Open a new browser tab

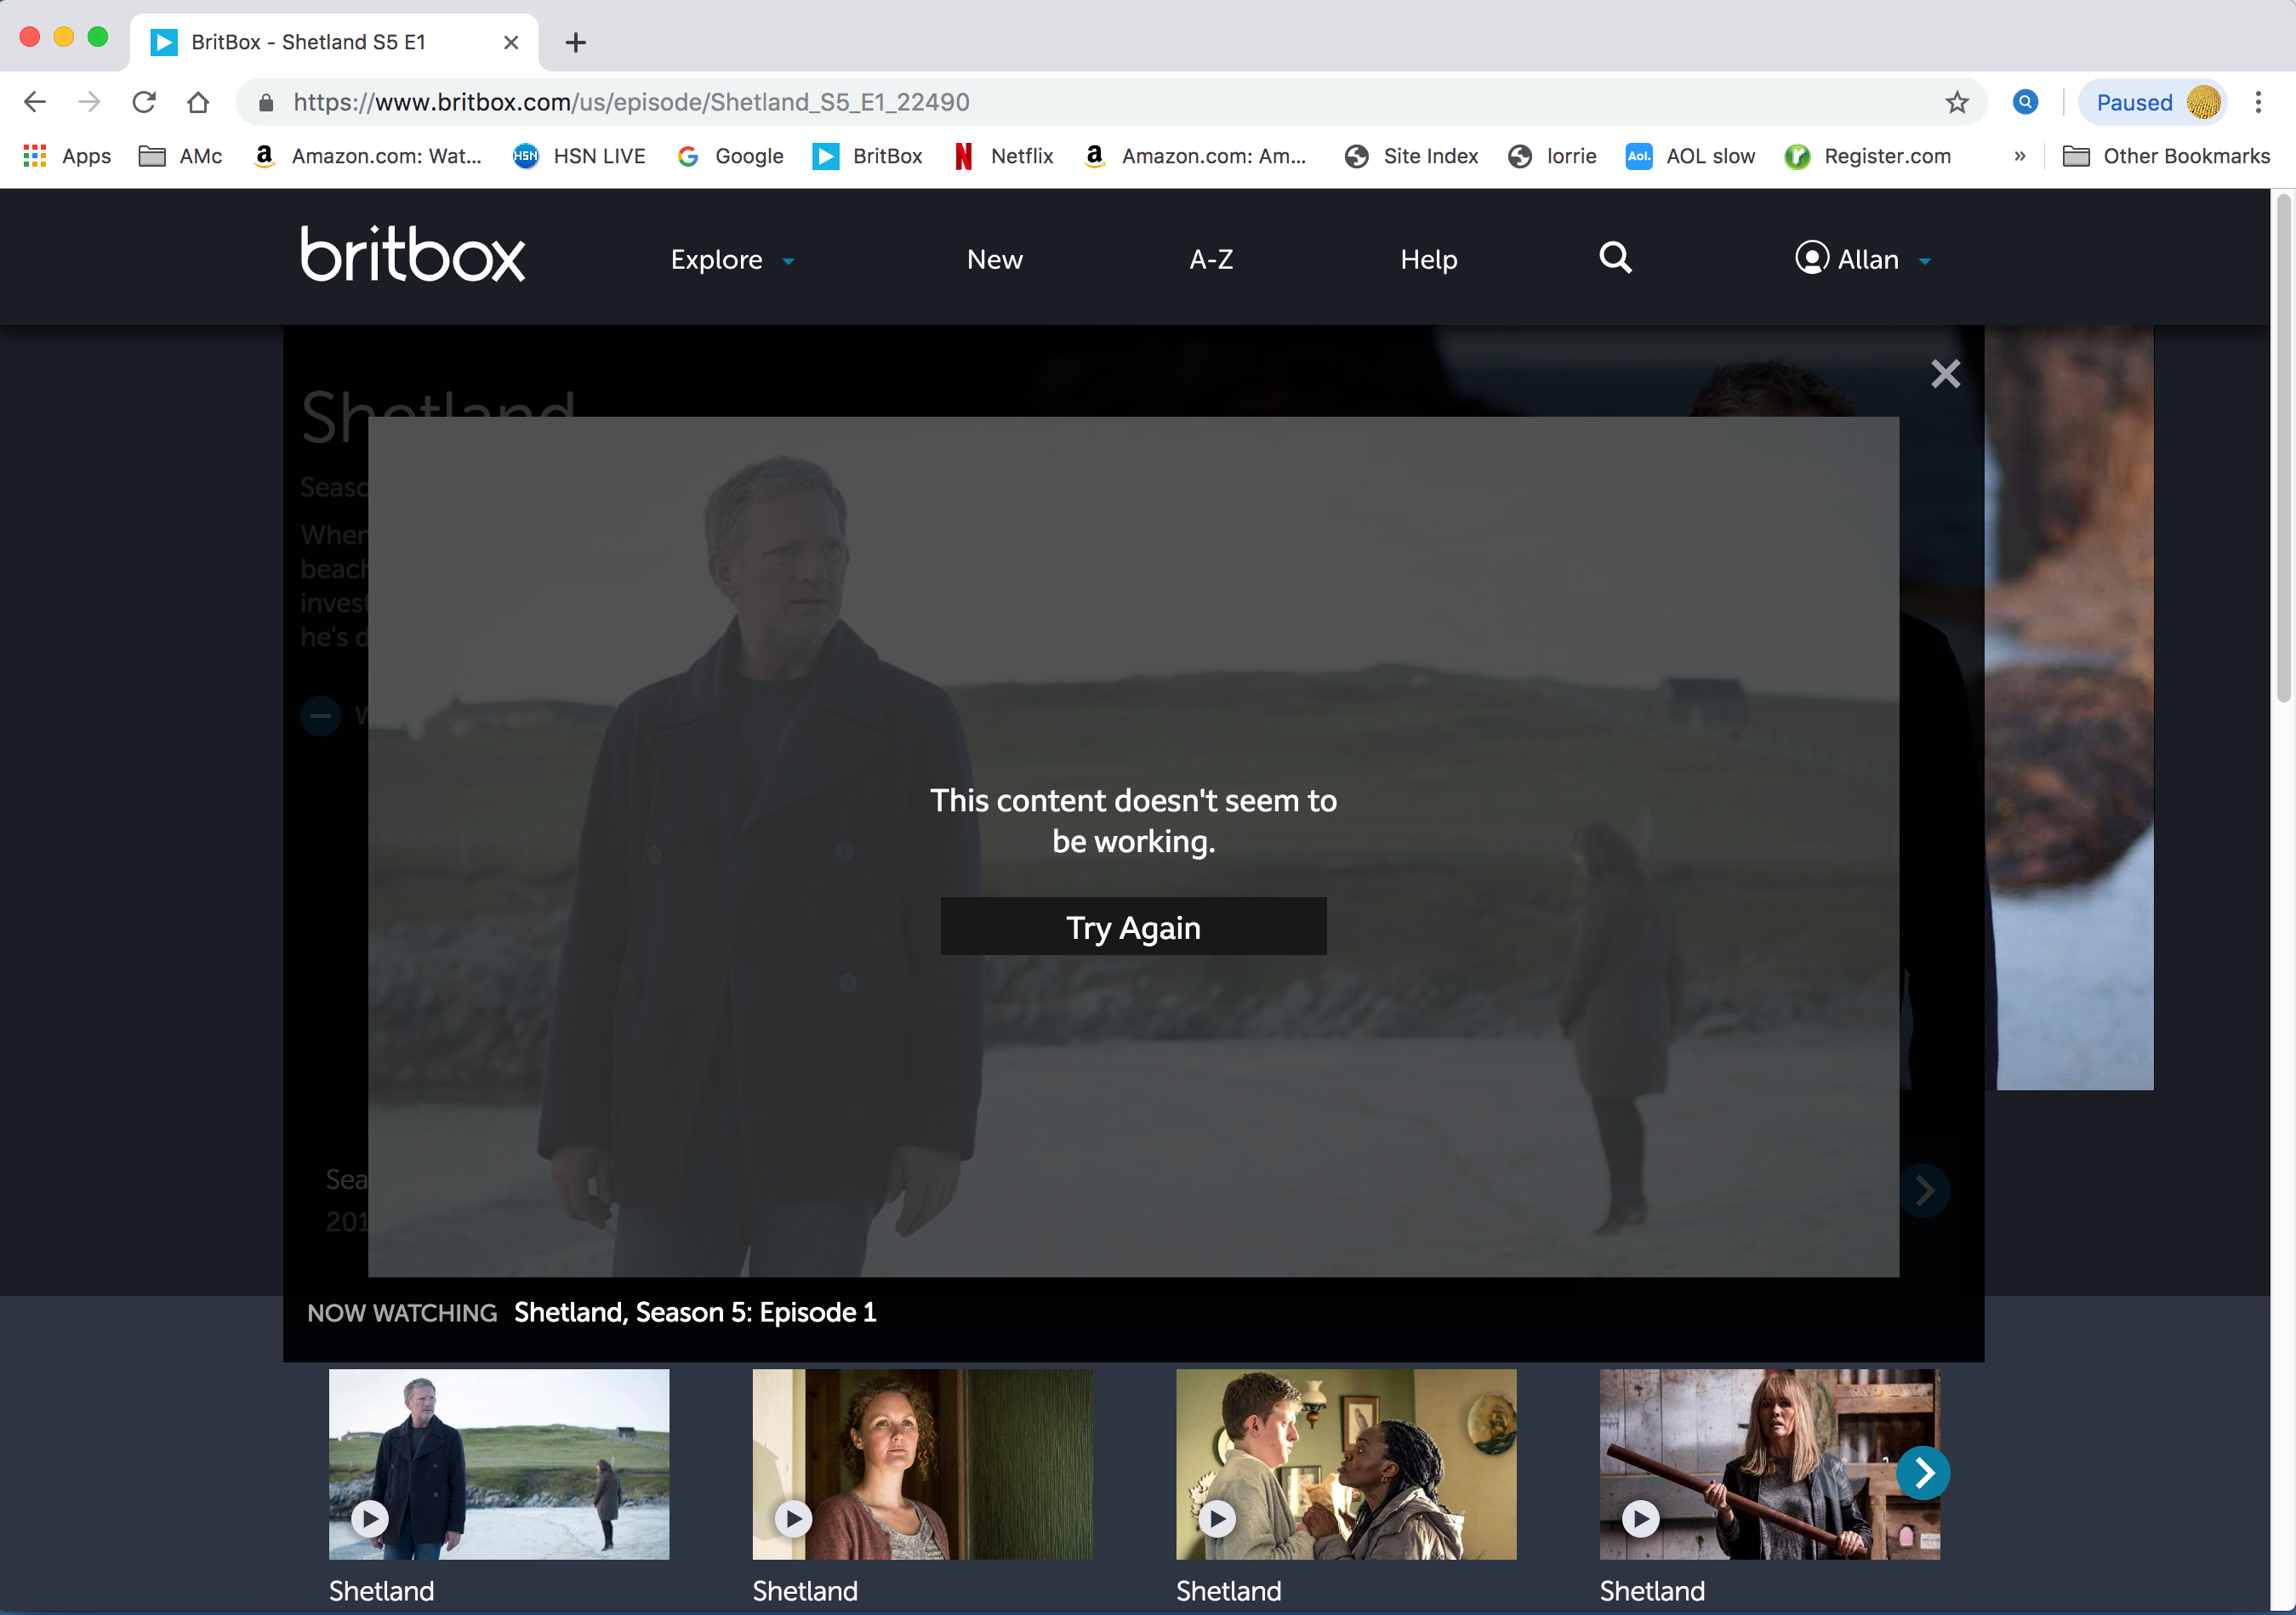[x=575, y=42]
